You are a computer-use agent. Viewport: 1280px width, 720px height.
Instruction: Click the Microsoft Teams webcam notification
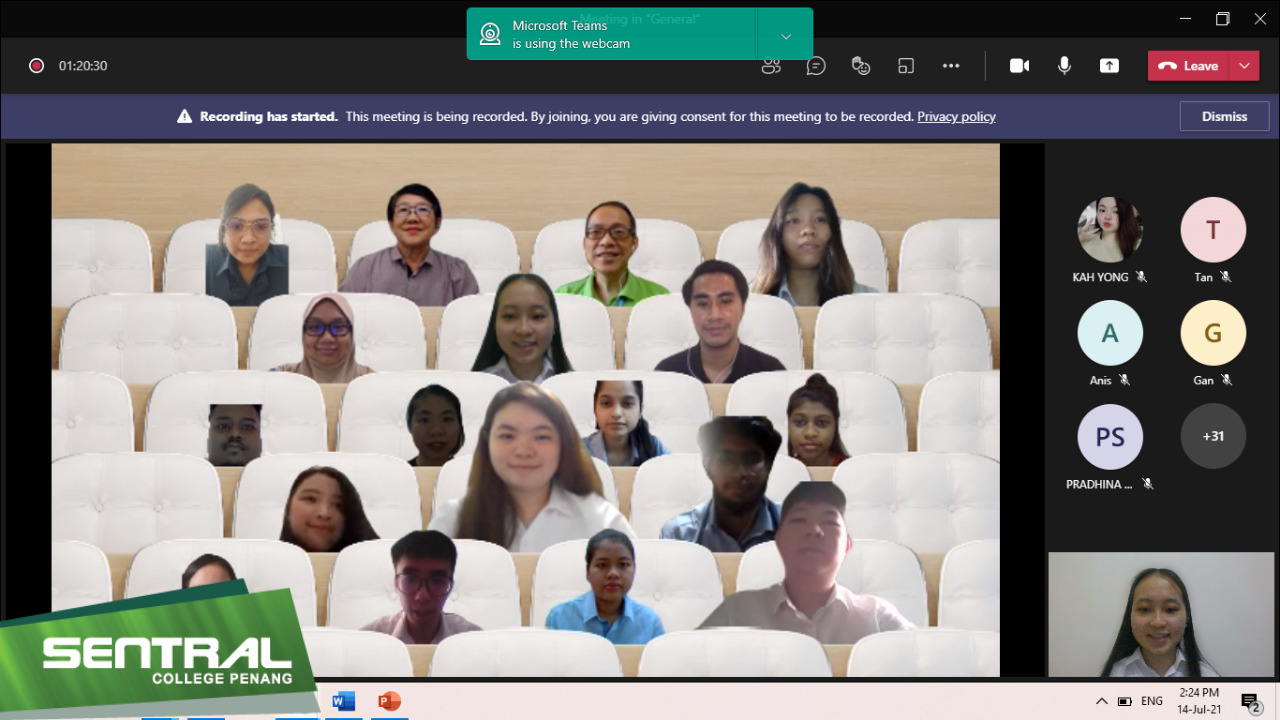pyautogui.click(x=612, y=34)
